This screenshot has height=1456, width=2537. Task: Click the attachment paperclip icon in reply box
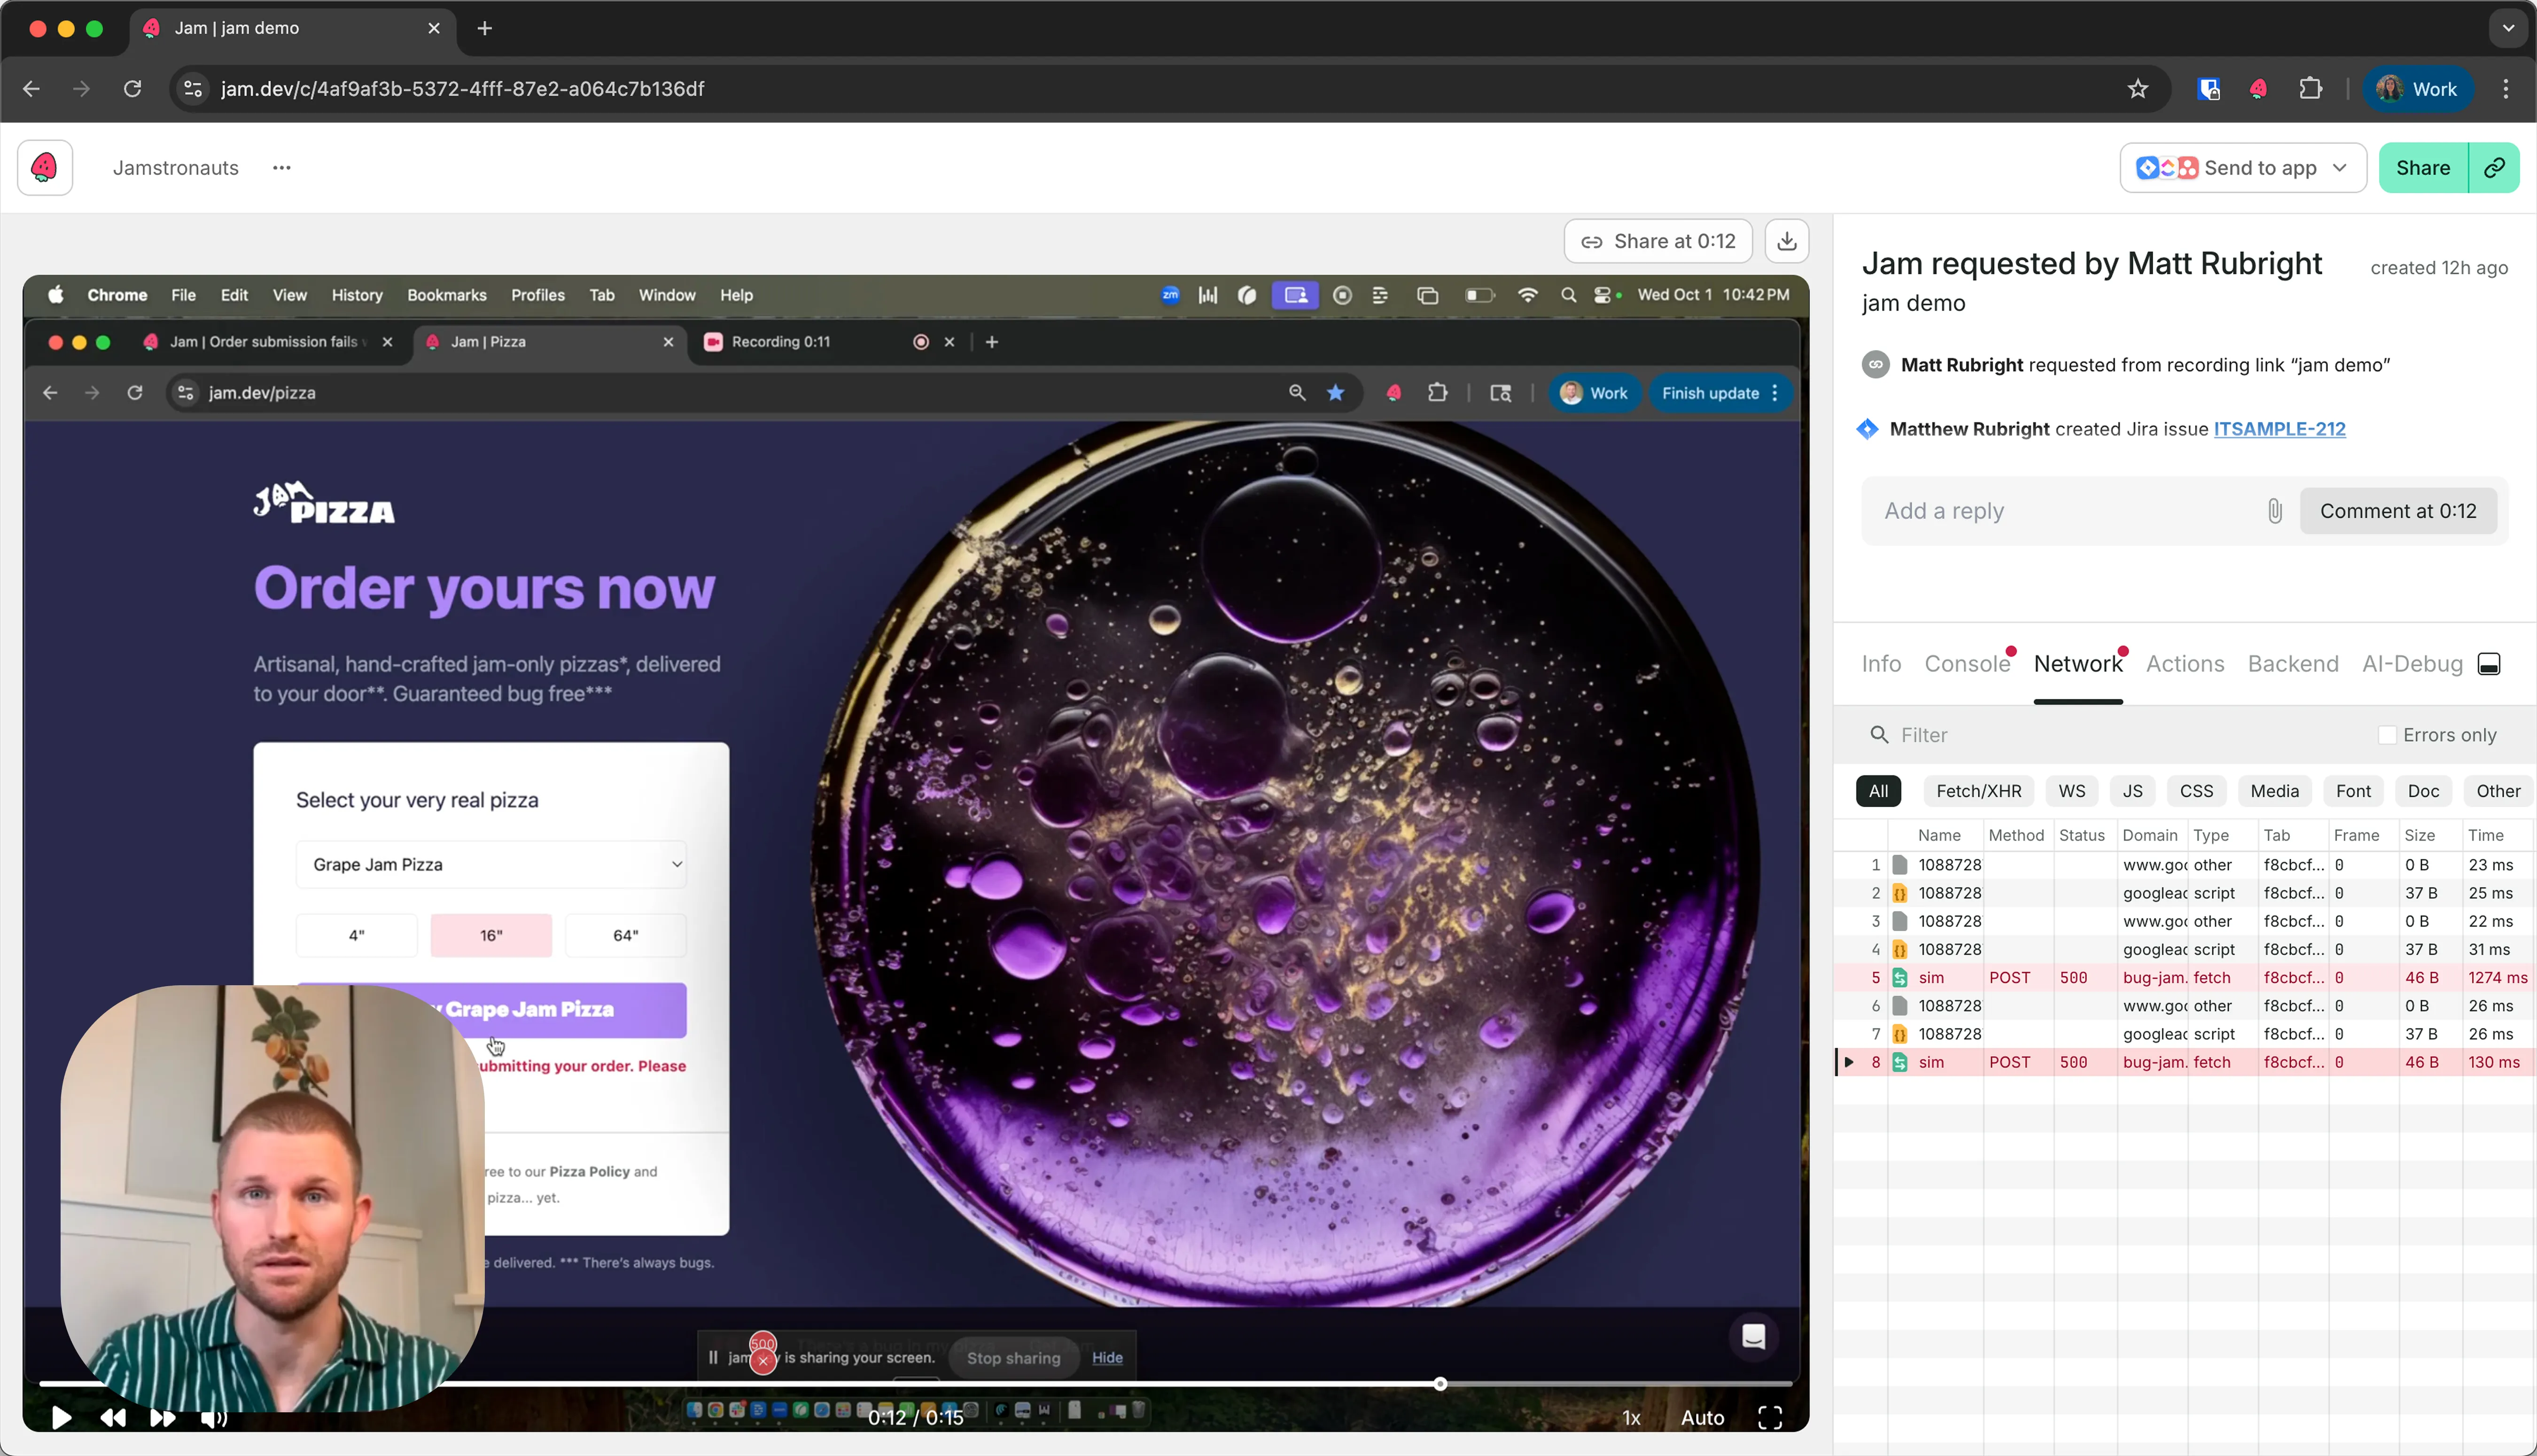(x=2274, y=511)
